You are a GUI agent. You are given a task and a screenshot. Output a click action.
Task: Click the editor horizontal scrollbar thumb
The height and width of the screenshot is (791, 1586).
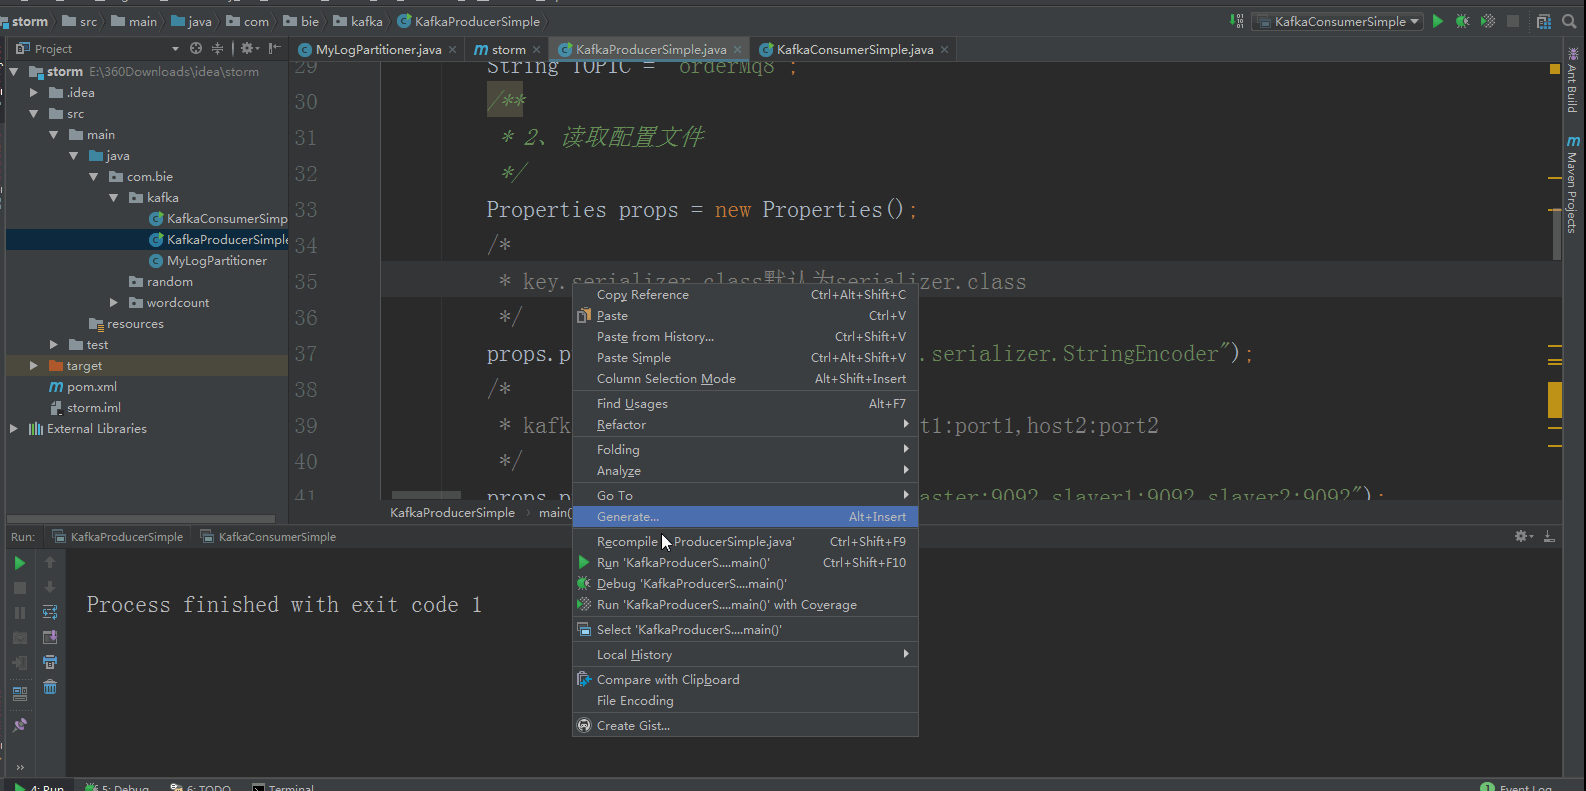coord(426,495)
